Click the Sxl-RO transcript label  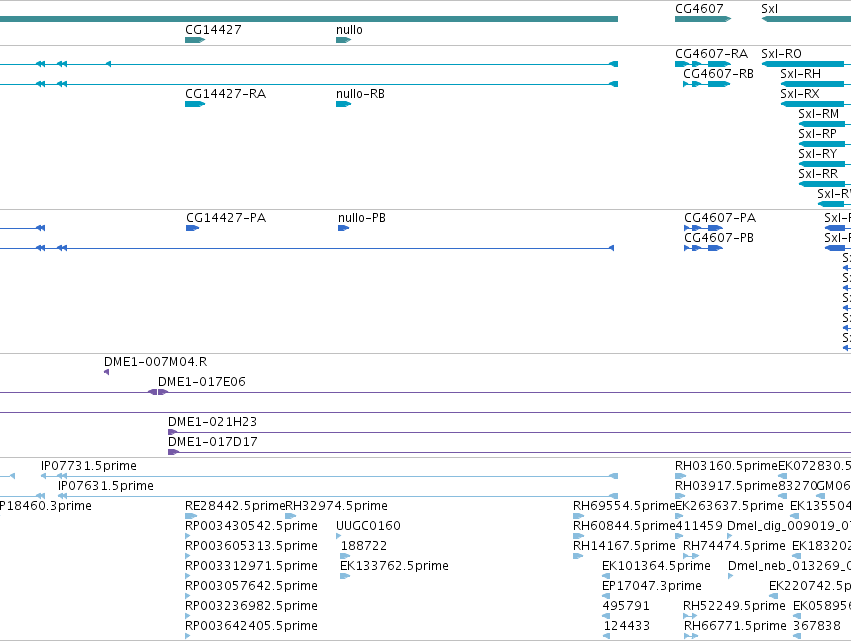click(x=782, y=54)
